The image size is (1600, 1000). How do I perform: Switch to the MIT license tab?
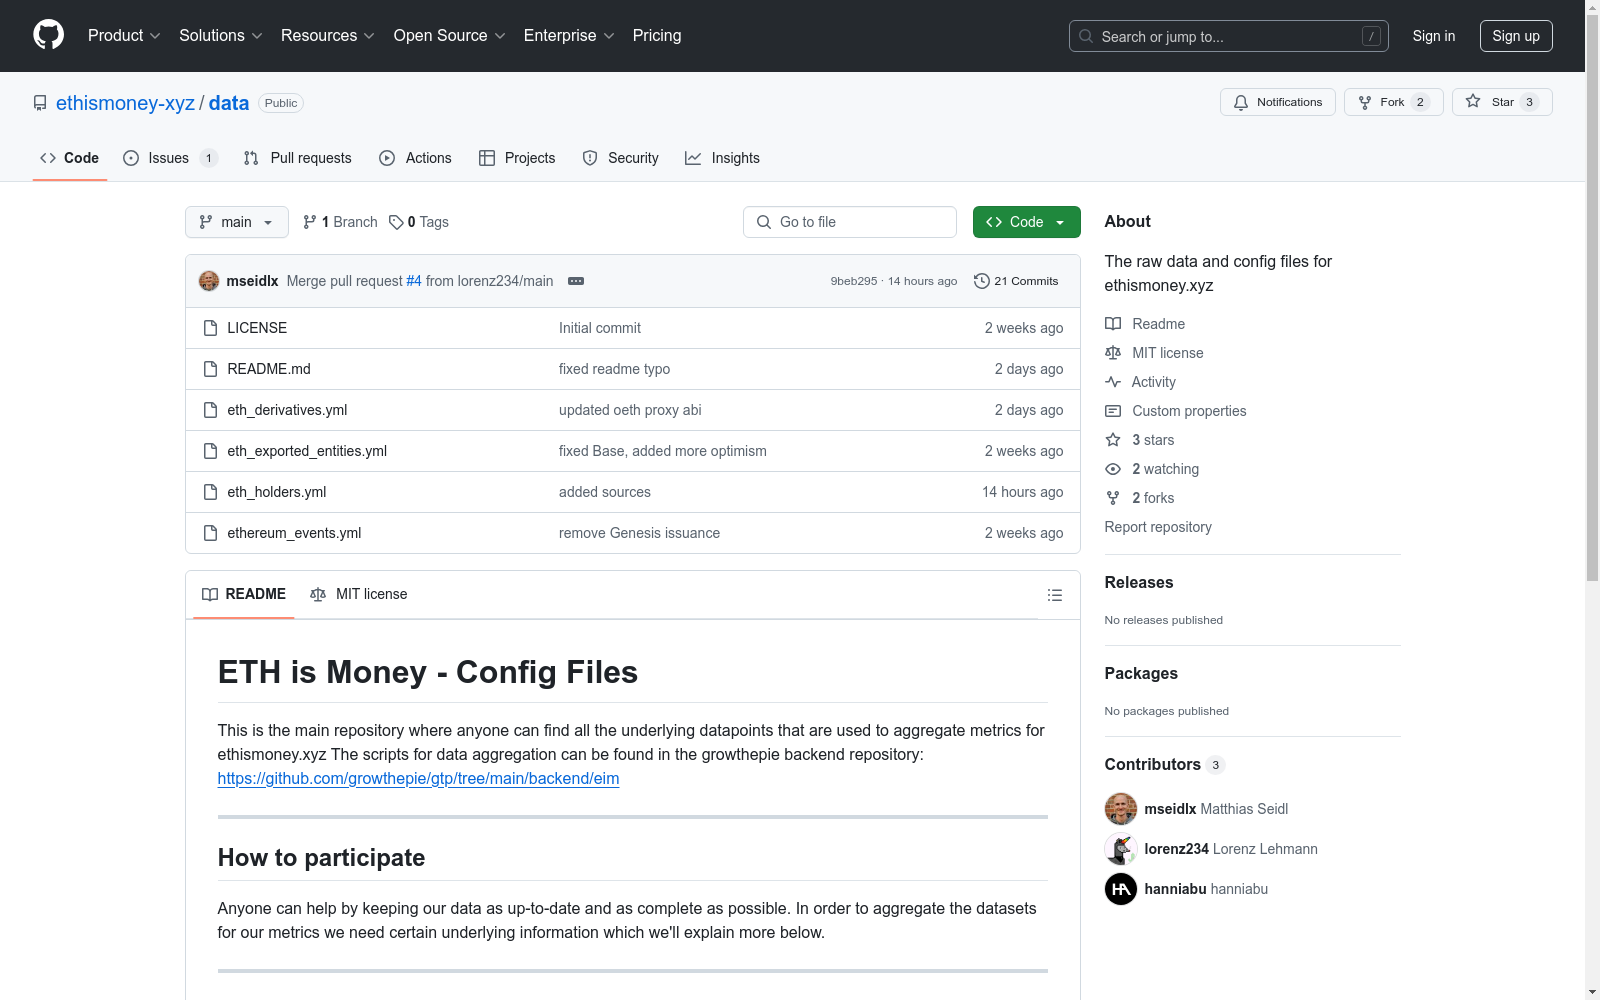359,594
